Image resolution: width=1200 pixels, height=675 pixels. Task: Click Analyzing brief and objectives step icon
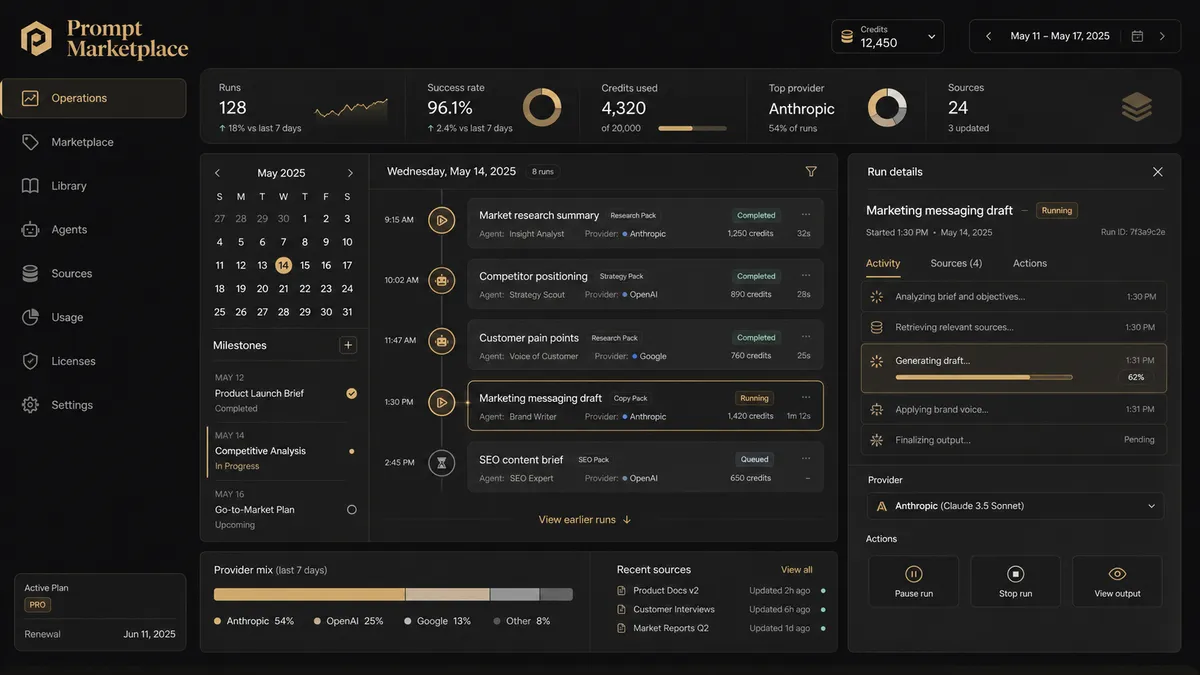click(x=877, y=297)
